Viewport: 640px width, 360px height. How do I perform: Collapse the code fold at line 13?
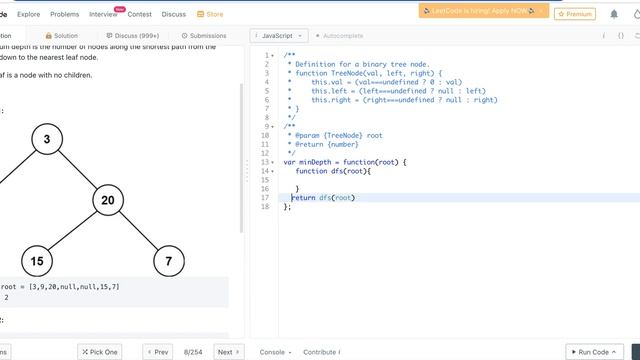(273, 162)
